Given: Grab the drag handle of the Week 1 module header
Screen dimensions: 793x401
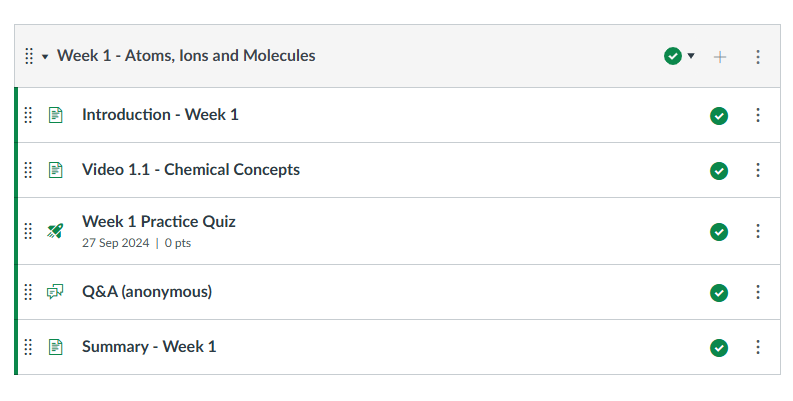Looking at the screenshot, I should pyautogui.click(x=29, y=56).
